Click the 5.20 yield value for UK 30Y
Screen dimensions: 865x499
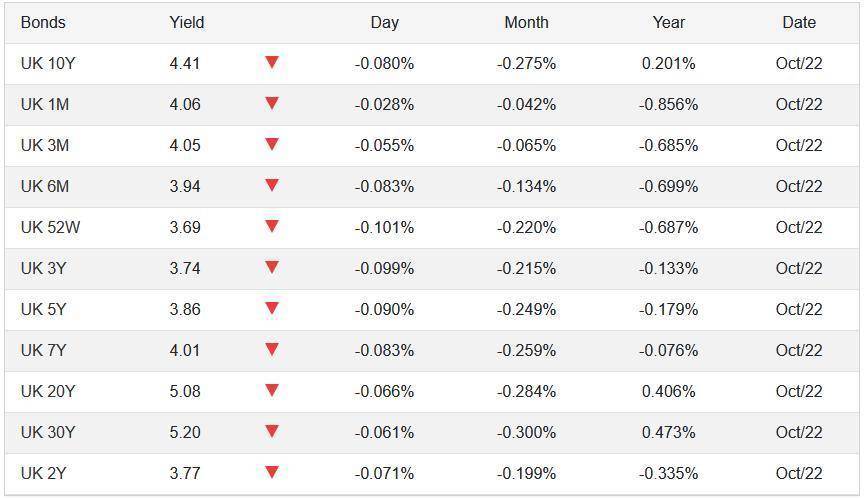click(185, 432)
